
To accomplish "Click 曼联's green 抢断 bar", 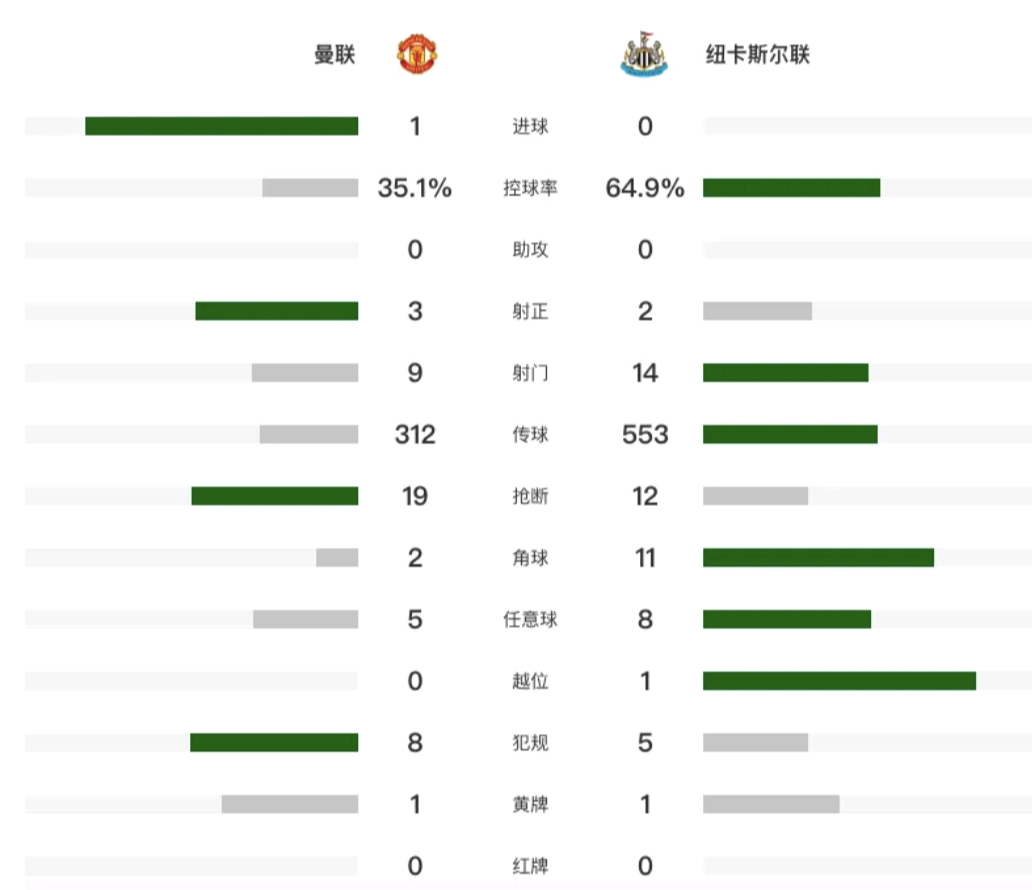I will tap(274, 496).
